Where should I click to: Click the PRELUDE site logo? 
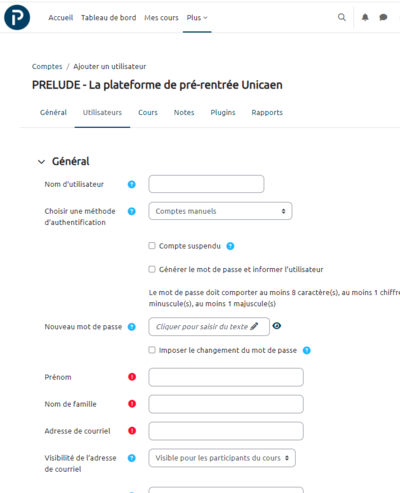(17, 17)
